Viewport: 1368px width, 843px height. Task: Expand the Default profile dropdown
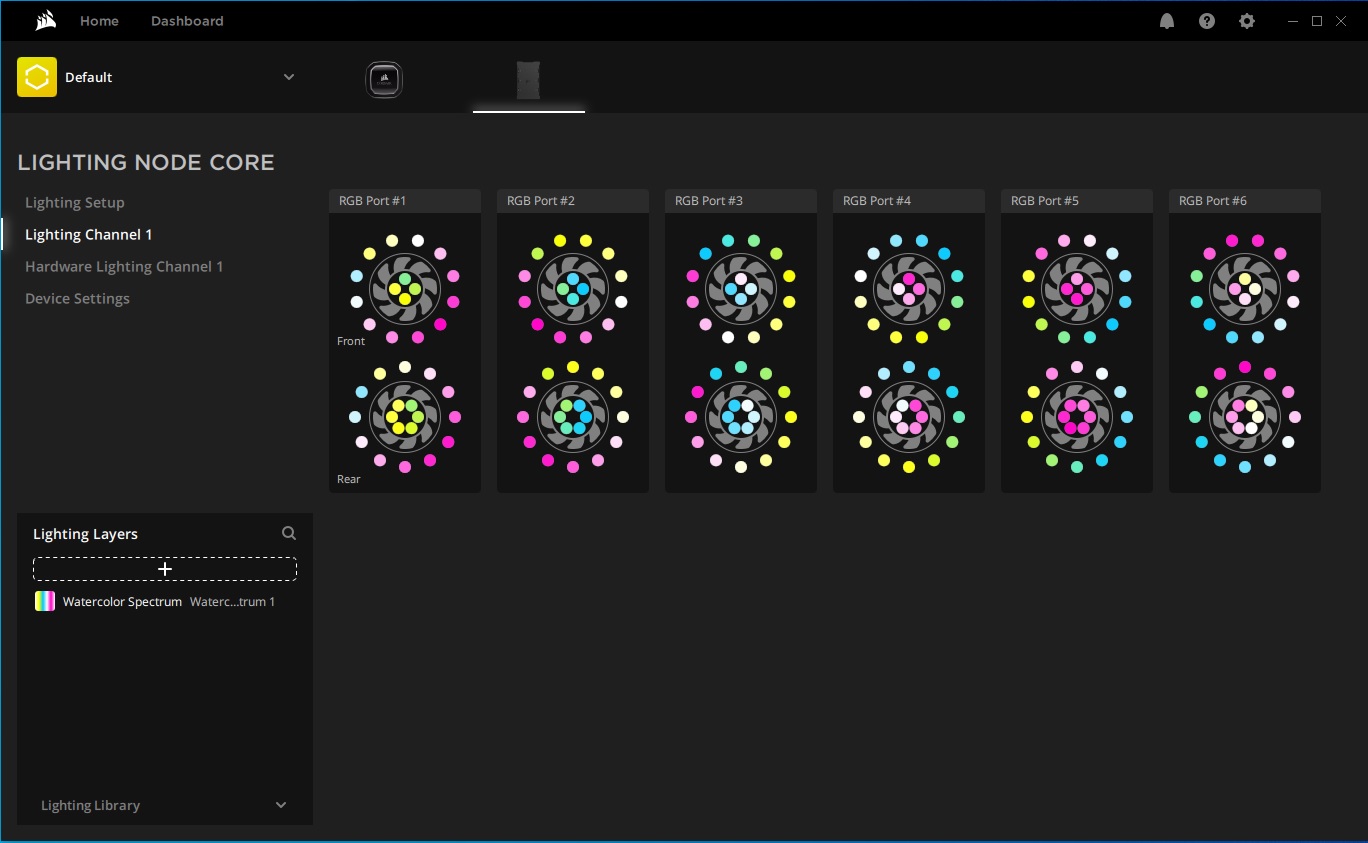(289, 77)
